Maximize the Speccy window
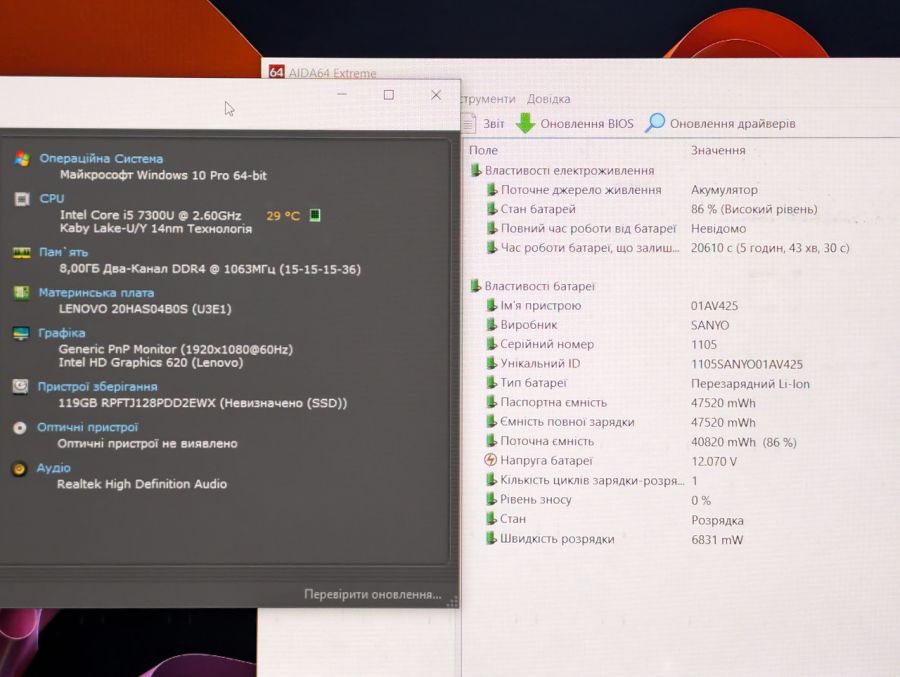The height and width of the screenshot is (677, 900). pos(389,95)
